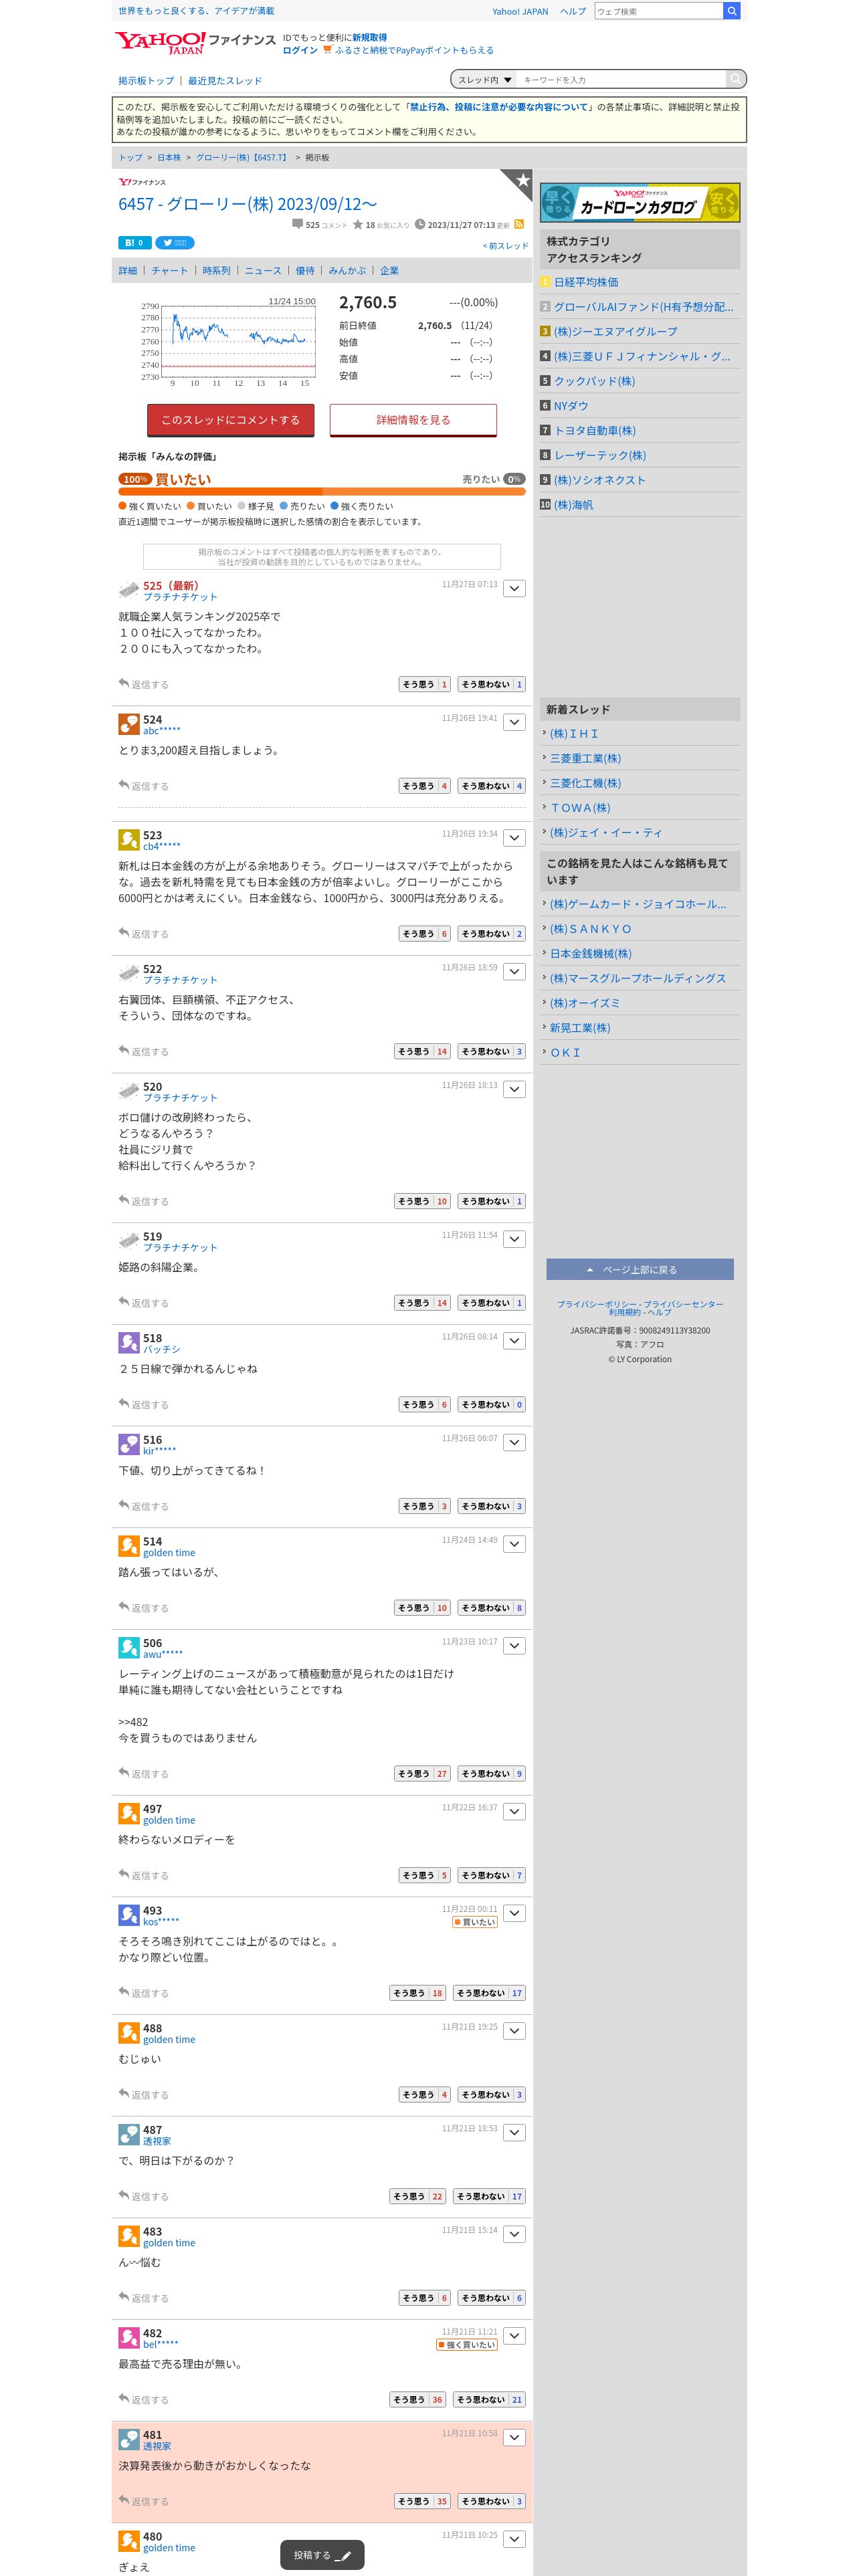Click reply arrow on comment 525
This screenshot has width=859, height=2576.
[x=124, y=683]
